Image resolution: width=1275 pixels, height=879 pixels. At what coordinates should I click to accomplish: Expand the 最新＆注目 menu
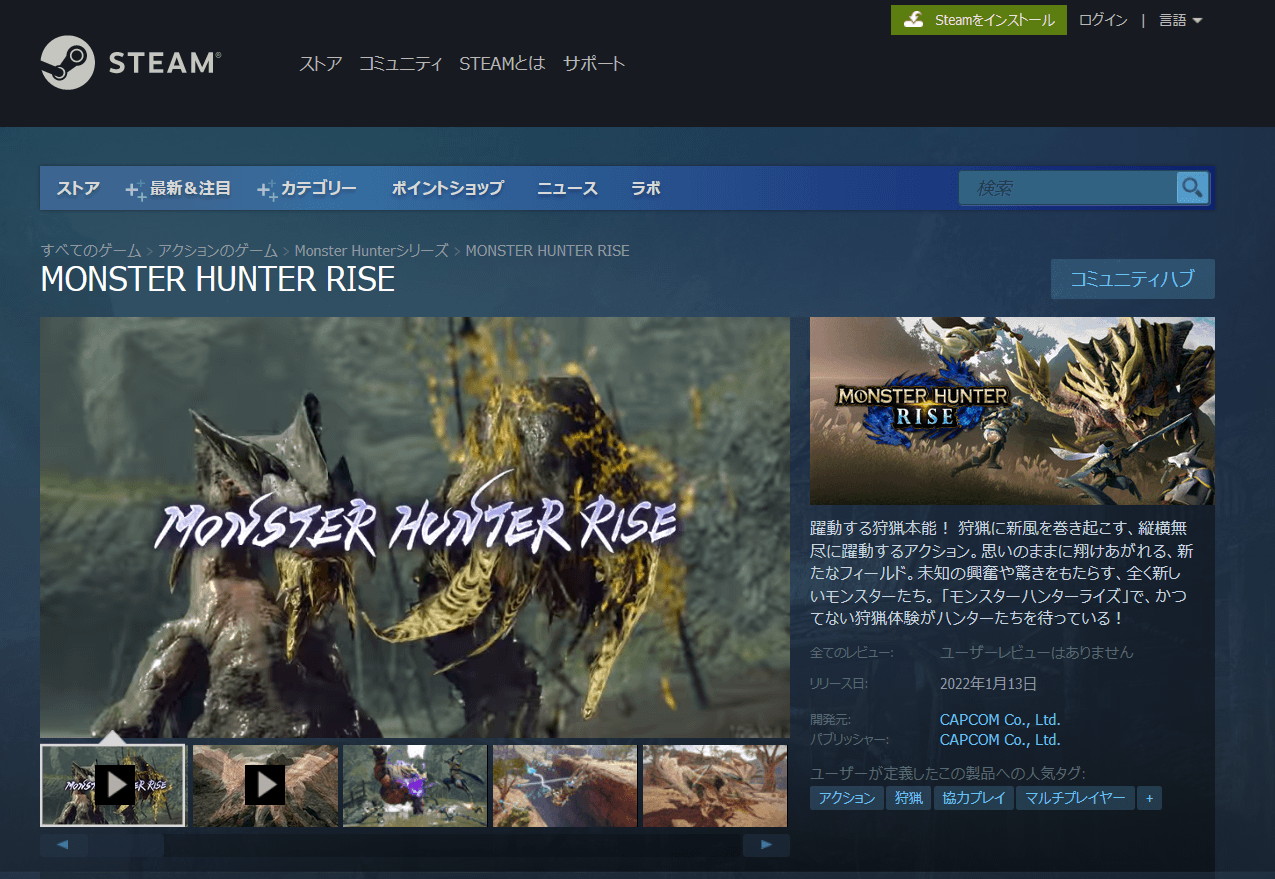pos(179,188)
